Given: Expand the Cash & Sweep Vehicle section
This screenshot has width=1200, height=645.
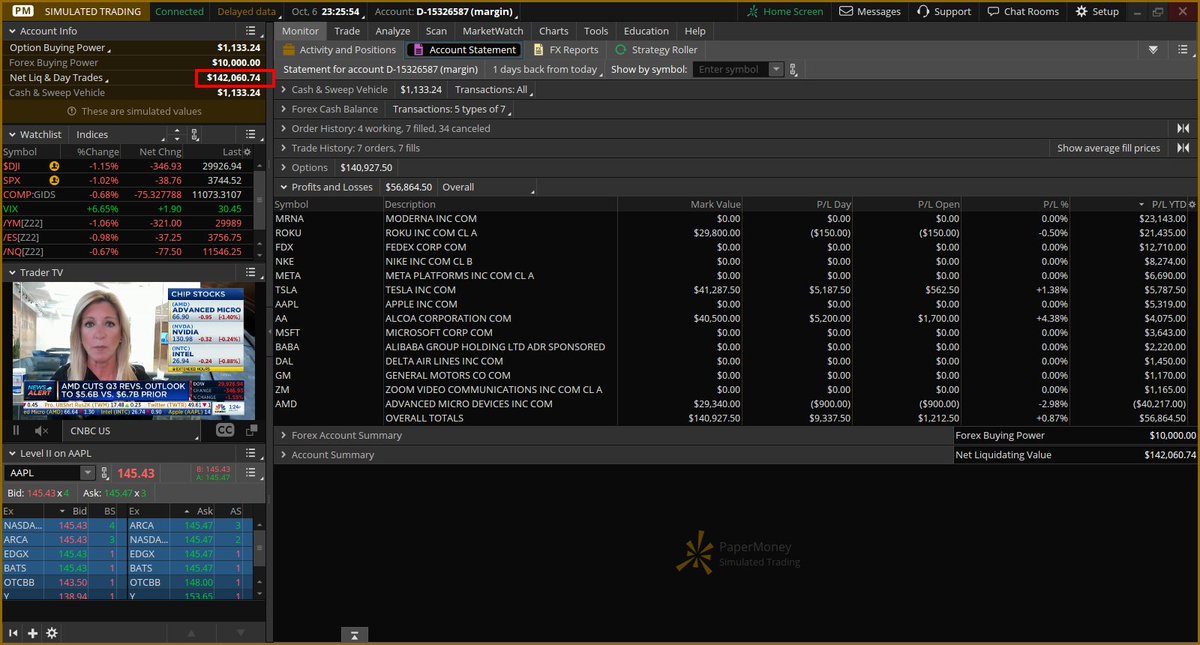Looking at the screenshot, I should (284, 89).
